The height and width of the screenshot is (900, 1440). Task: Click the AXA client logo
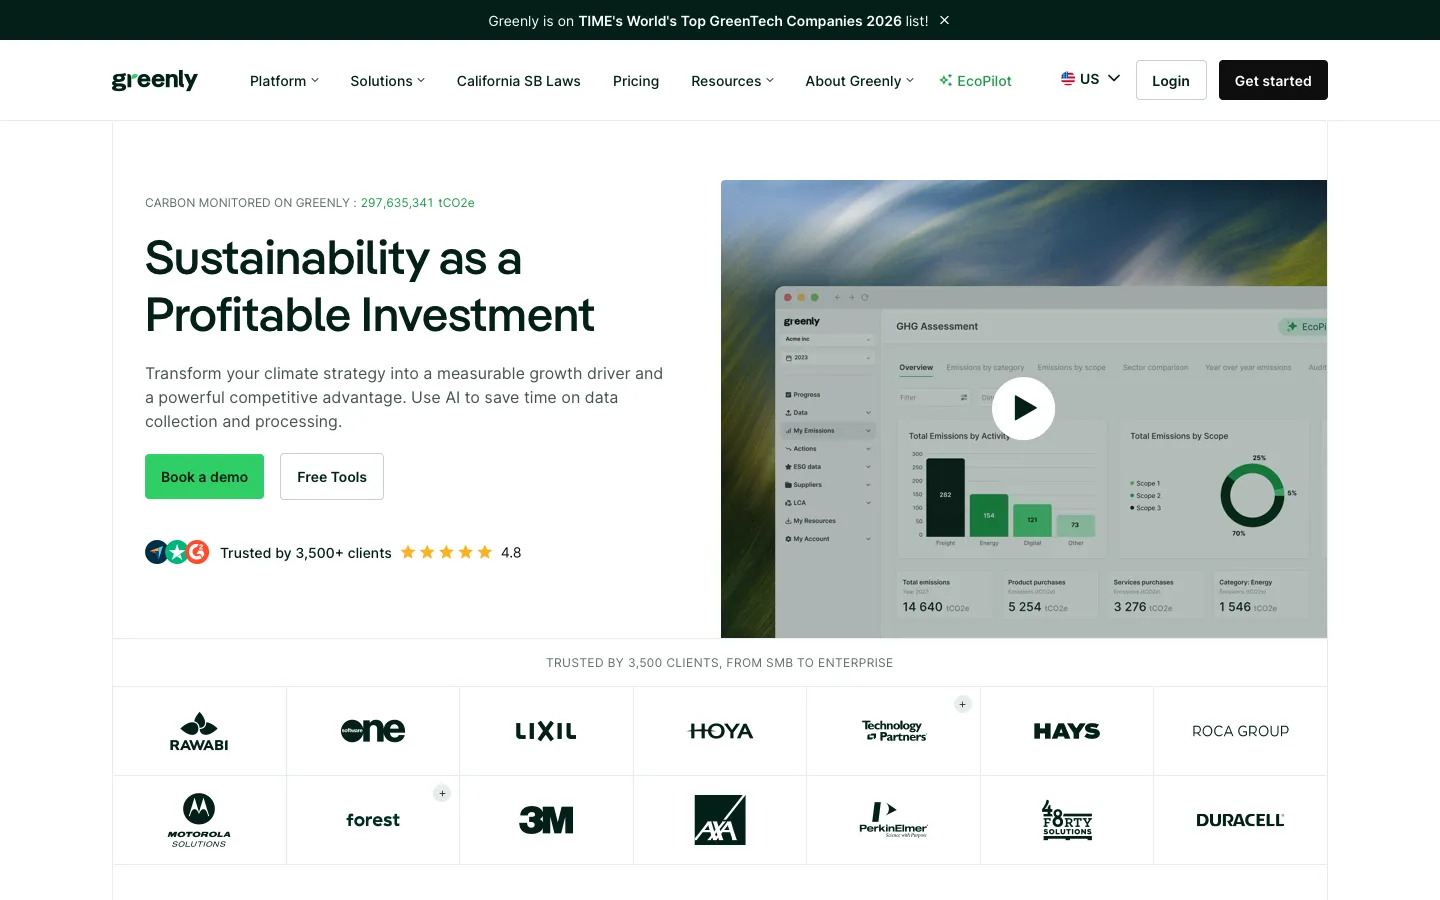point(720,820)
